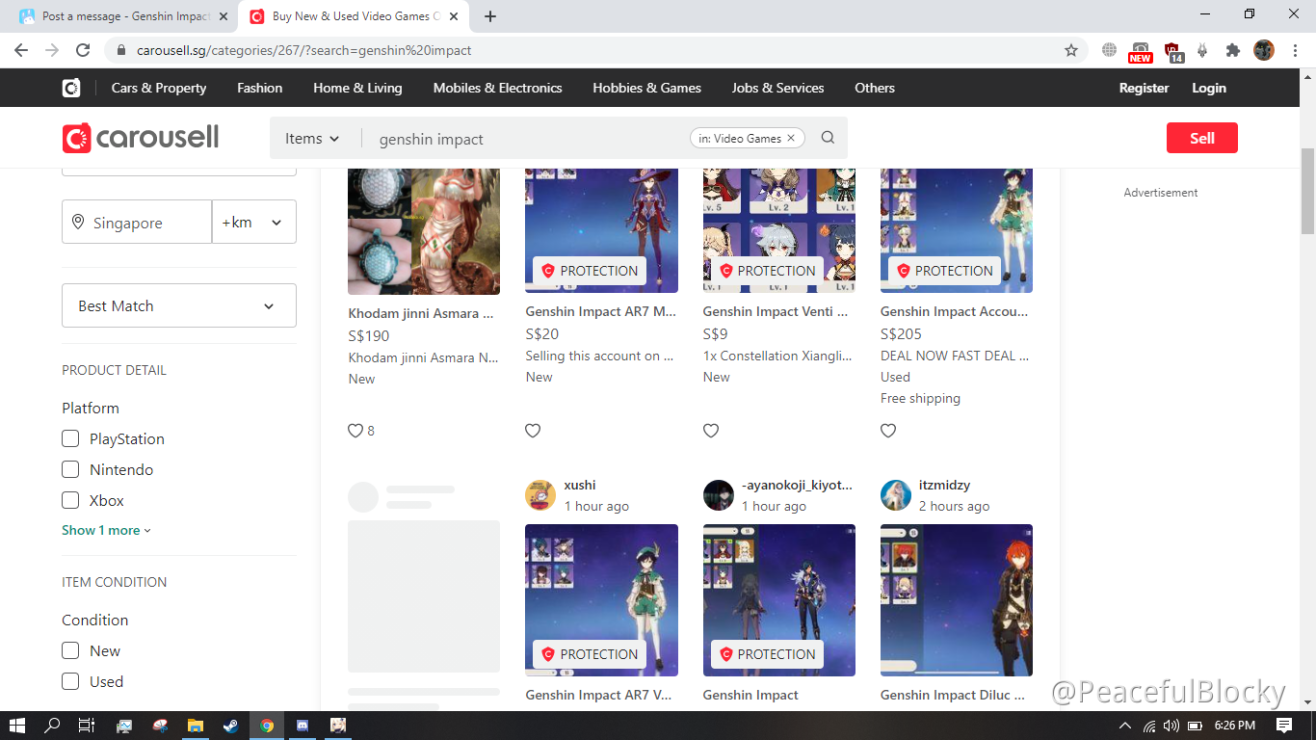Click the taskbar clock showing 6:26 PM
The image size is (1316, 740).
pyautogui.click(x=1234, y=725)
